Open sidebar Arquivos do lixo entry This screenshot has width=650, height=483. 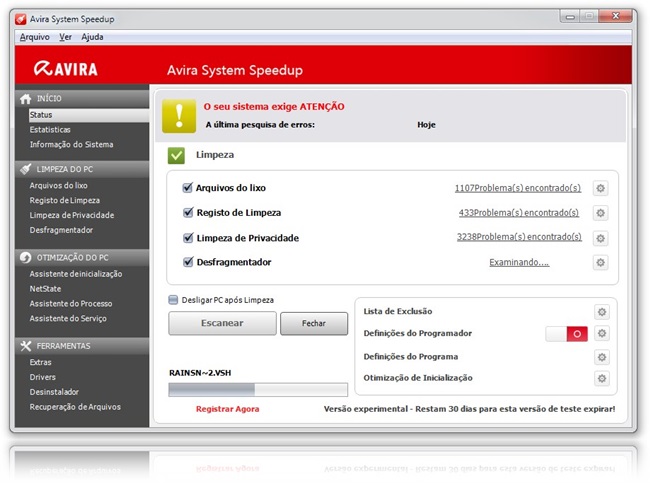58,185
